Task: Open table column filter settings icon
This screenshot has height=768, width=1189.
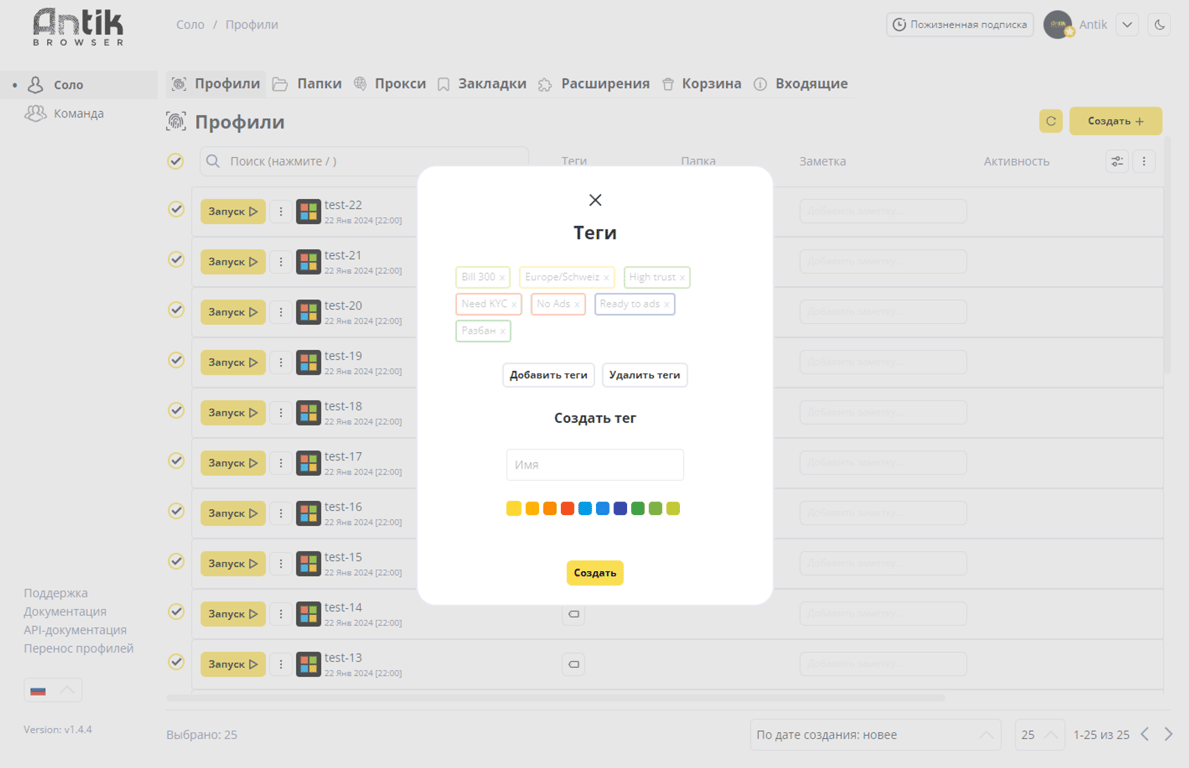Action: [1117, 161]
